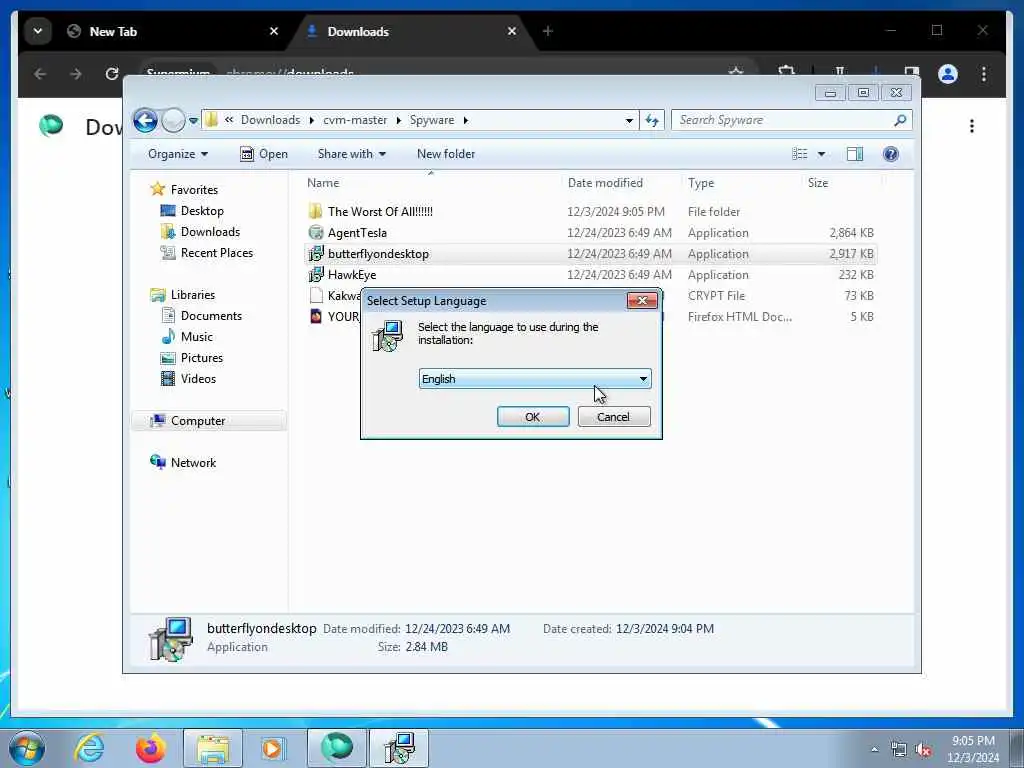1024x768 pixels.
Task: Click Open in the Explorer toolbar
Action: click(x=264, y=154)
